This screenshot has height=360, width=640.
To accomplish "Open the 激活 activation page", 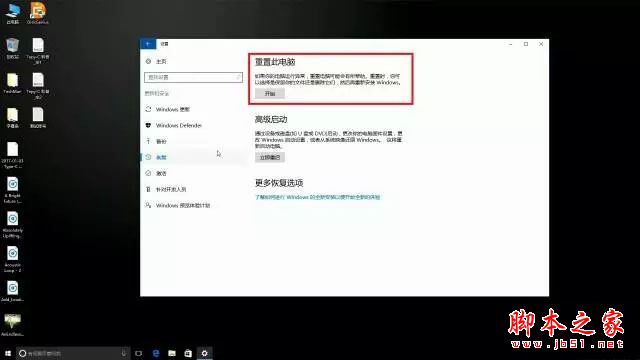I will [x=161, y=173].
